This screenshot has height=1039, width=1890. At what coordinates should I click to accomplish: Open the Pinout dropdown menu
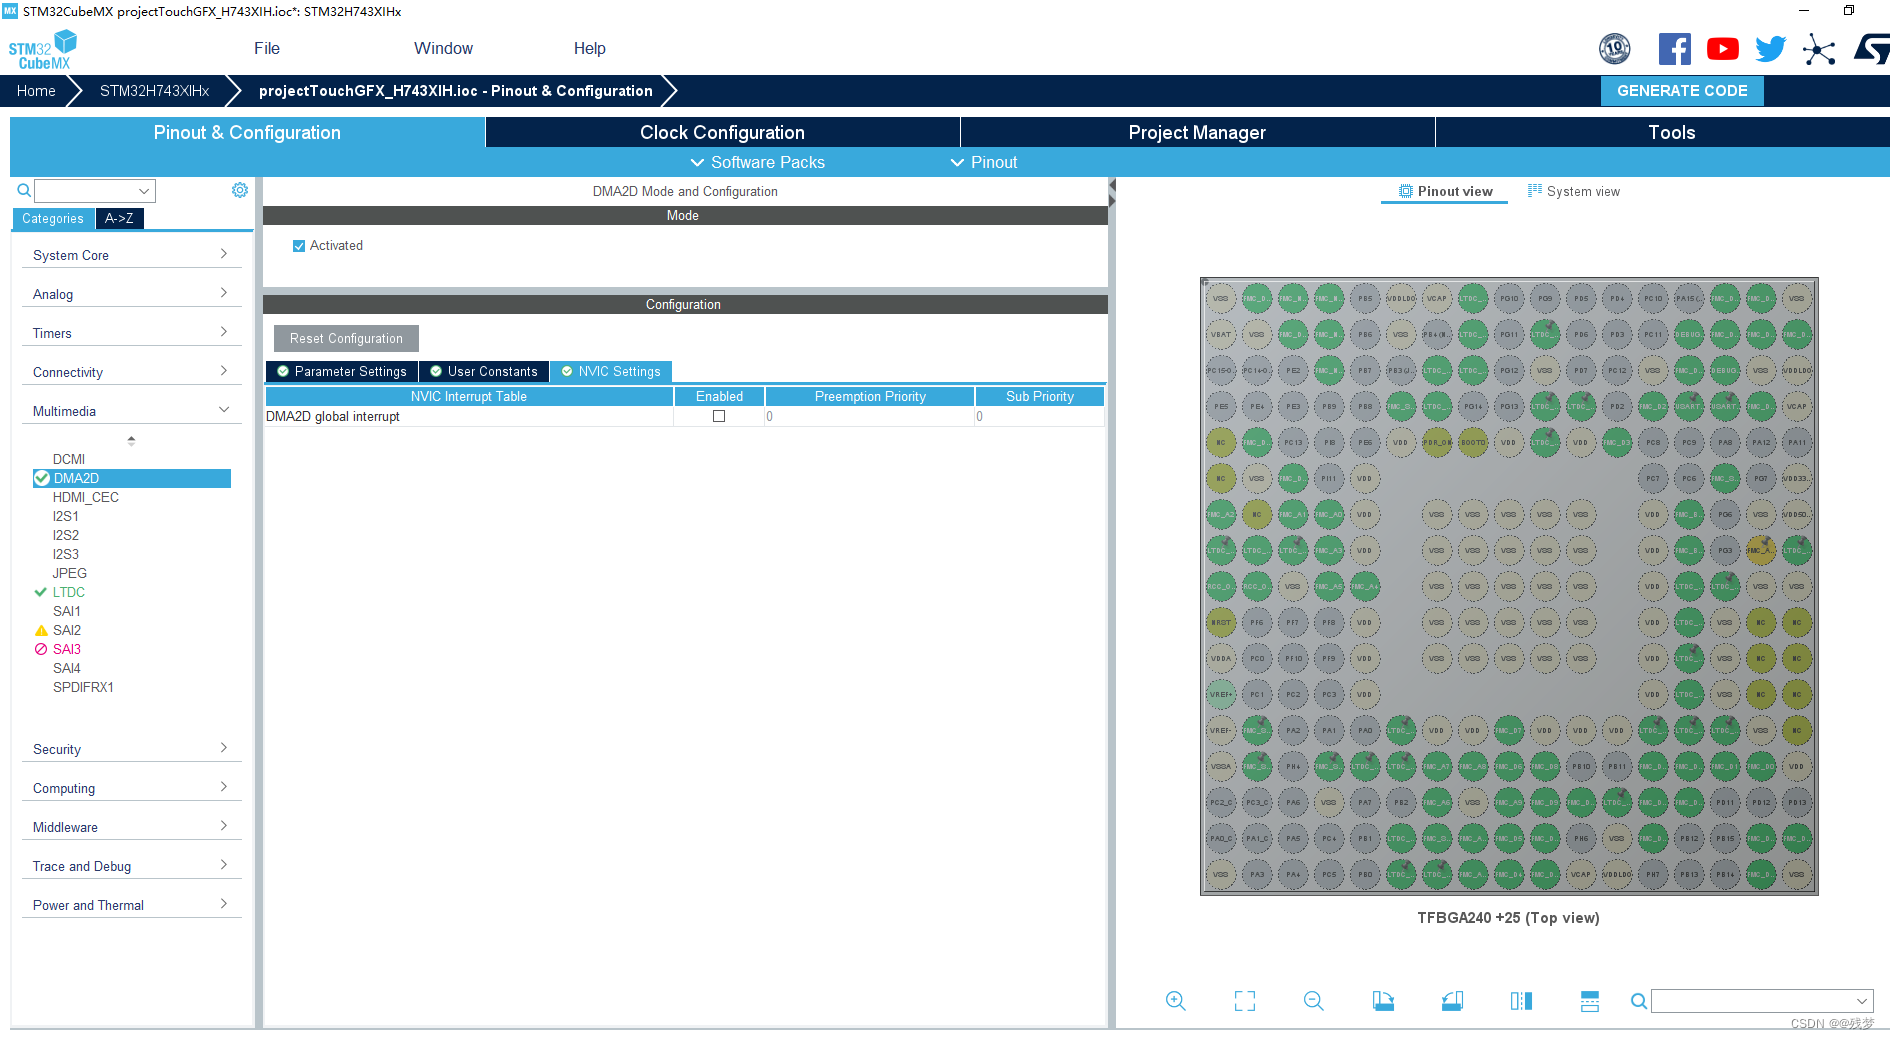pos(984,162)
